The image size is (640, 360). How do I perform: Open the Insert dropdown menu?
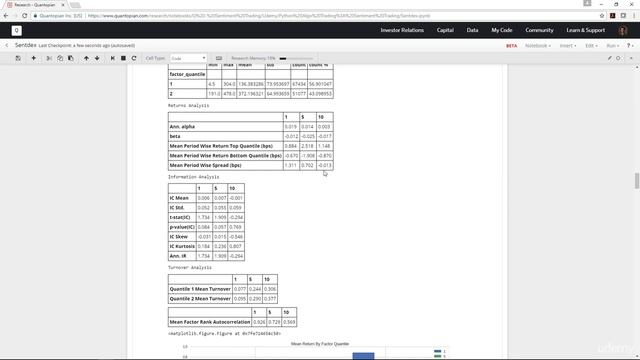coord(568,46)
